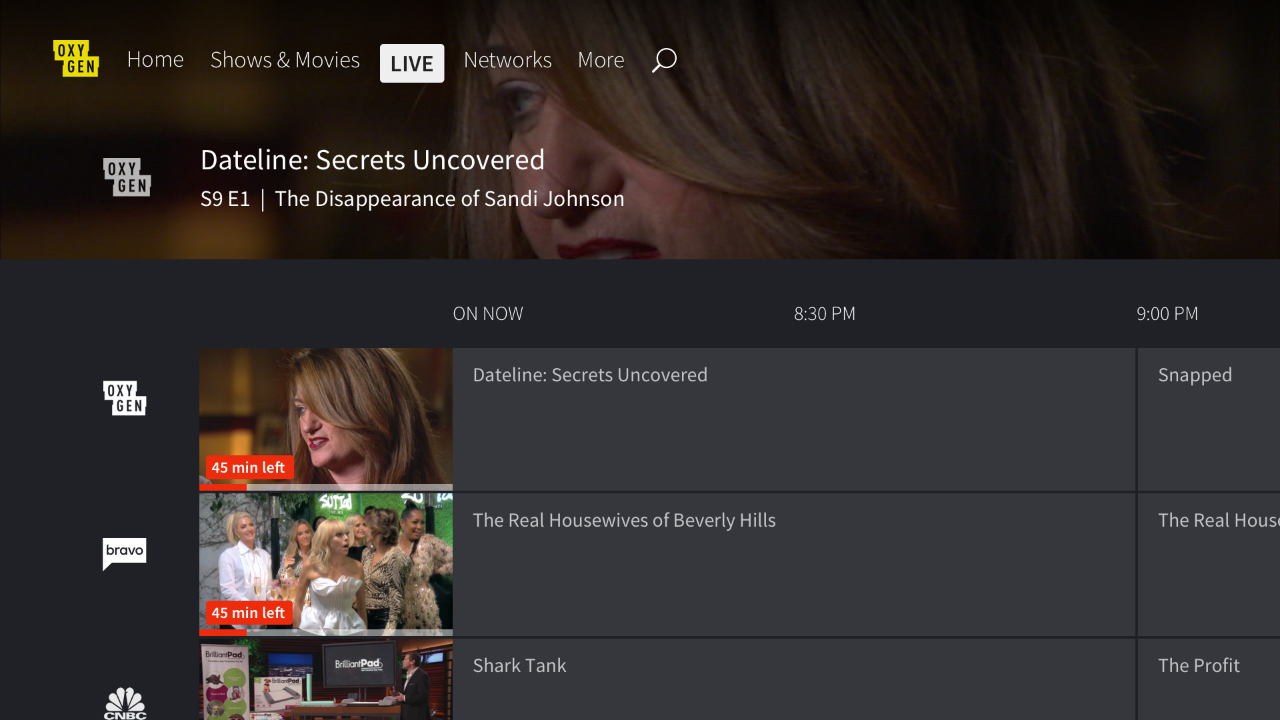The width and height of the screenshot is (1280, 720).
Task: Click the Dateline progress bar
Action: tap(326, 488)
